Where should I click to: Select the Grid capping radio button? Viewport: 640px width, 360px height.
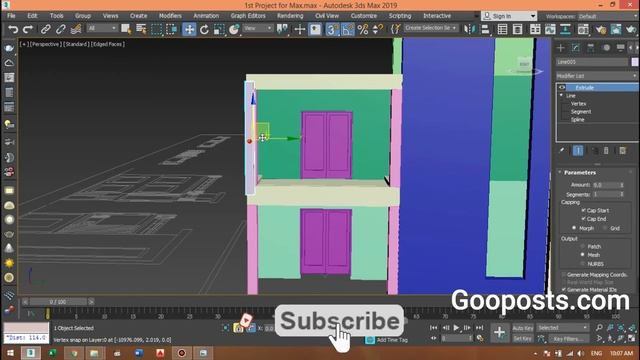pyautogui.click(x=605, y=228)
